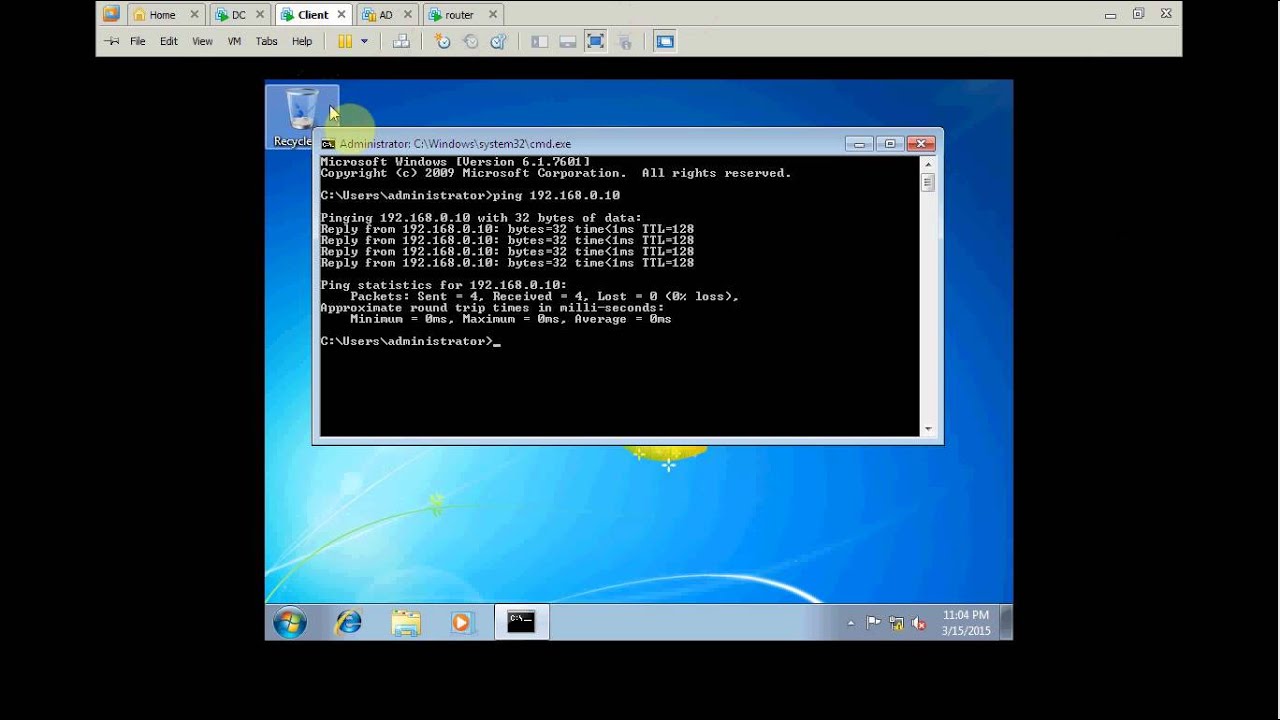The width and height of the screenshot is (1280, 720).
Task: Toggle the thumbnail bar icon
Action: tap(568, 41)
